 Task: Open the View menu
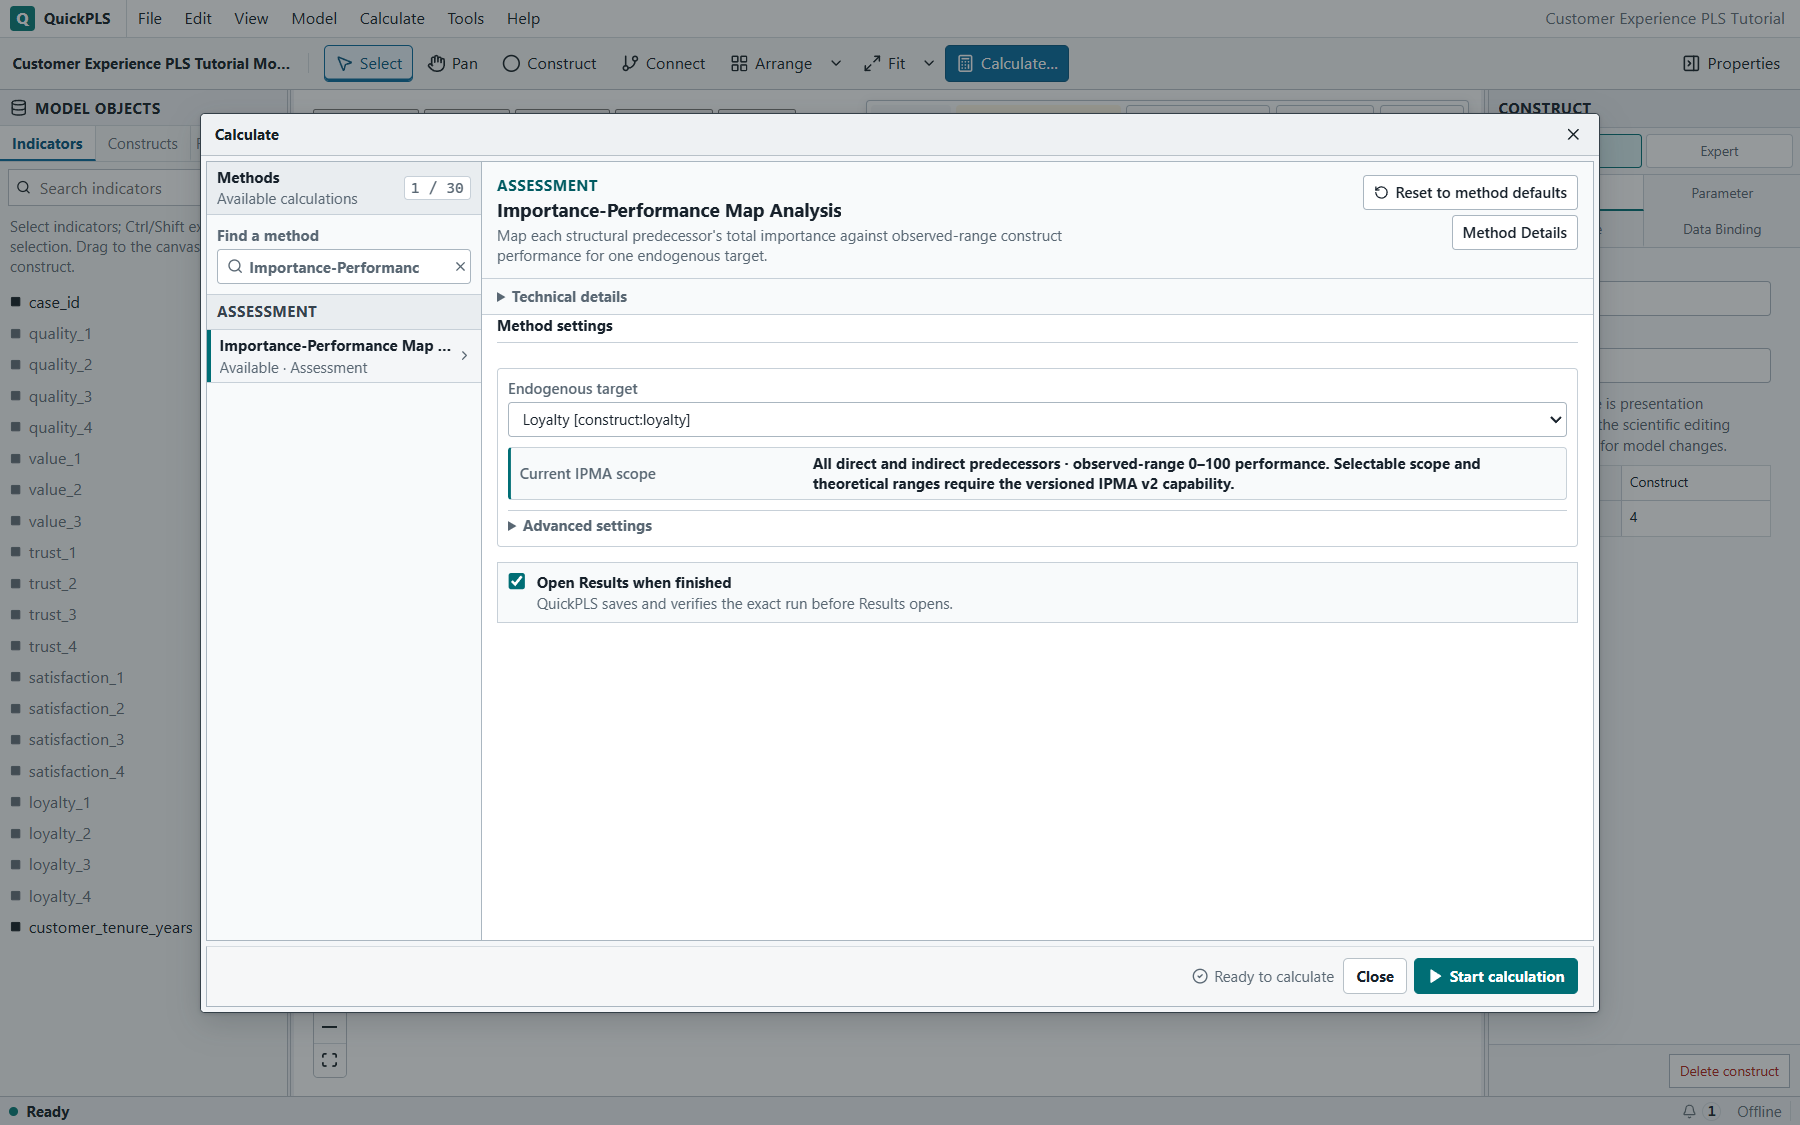click(x=251, y=18)
